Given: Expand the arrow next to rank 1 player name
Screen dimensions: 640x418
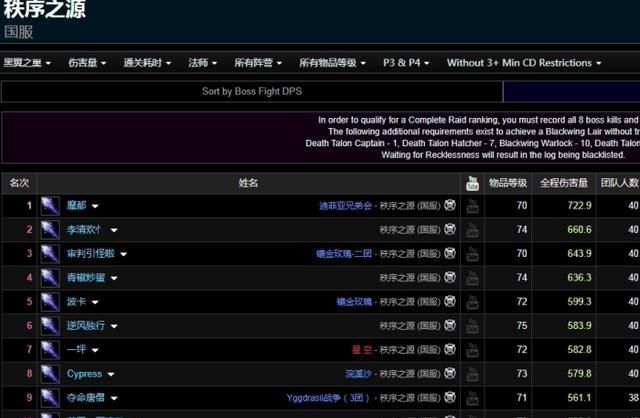Looking at the screenshot, I should 95,206.
